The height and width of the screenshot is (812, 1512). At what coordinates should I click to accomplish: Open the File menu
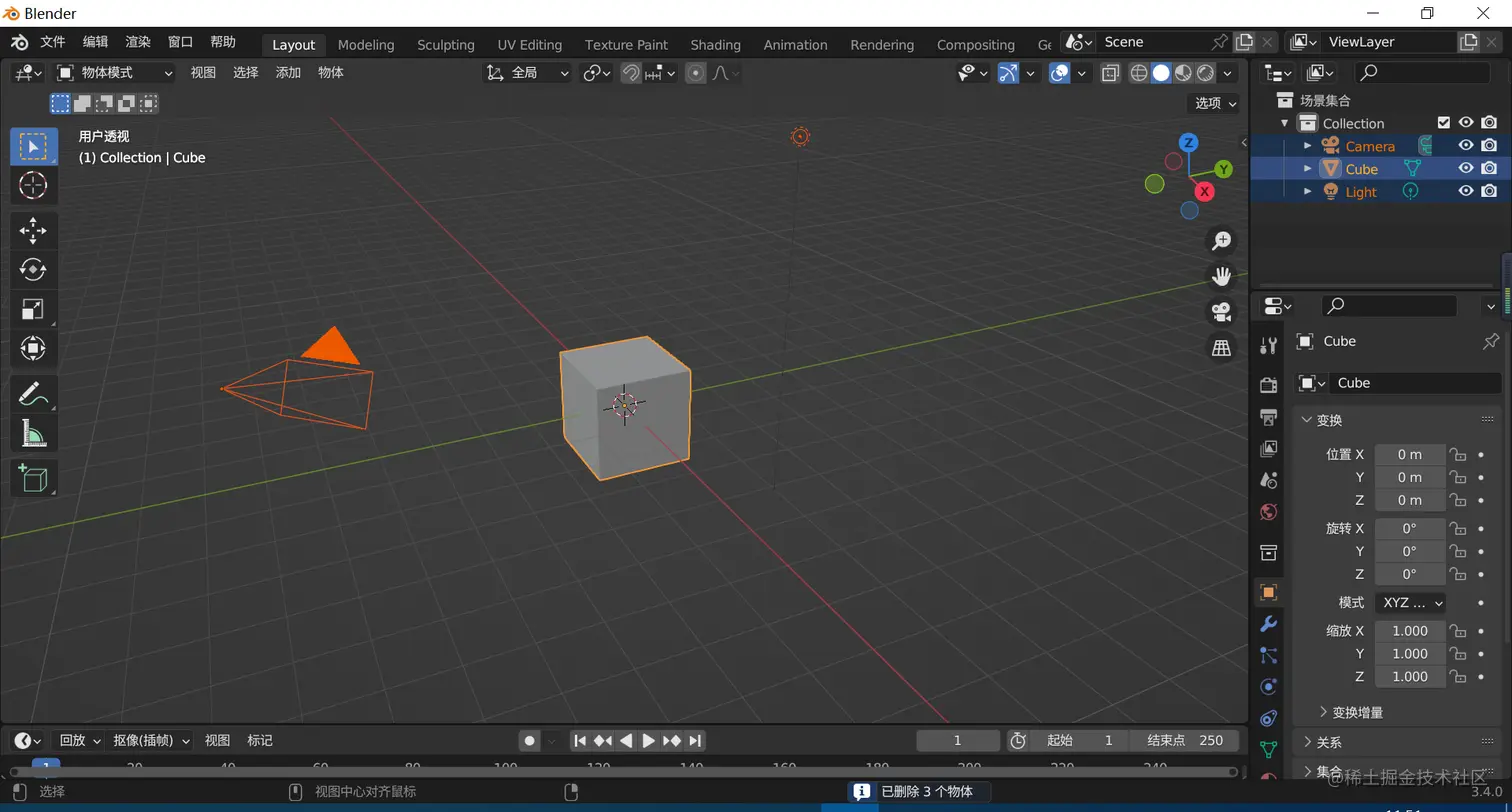(x=53, y=42)
